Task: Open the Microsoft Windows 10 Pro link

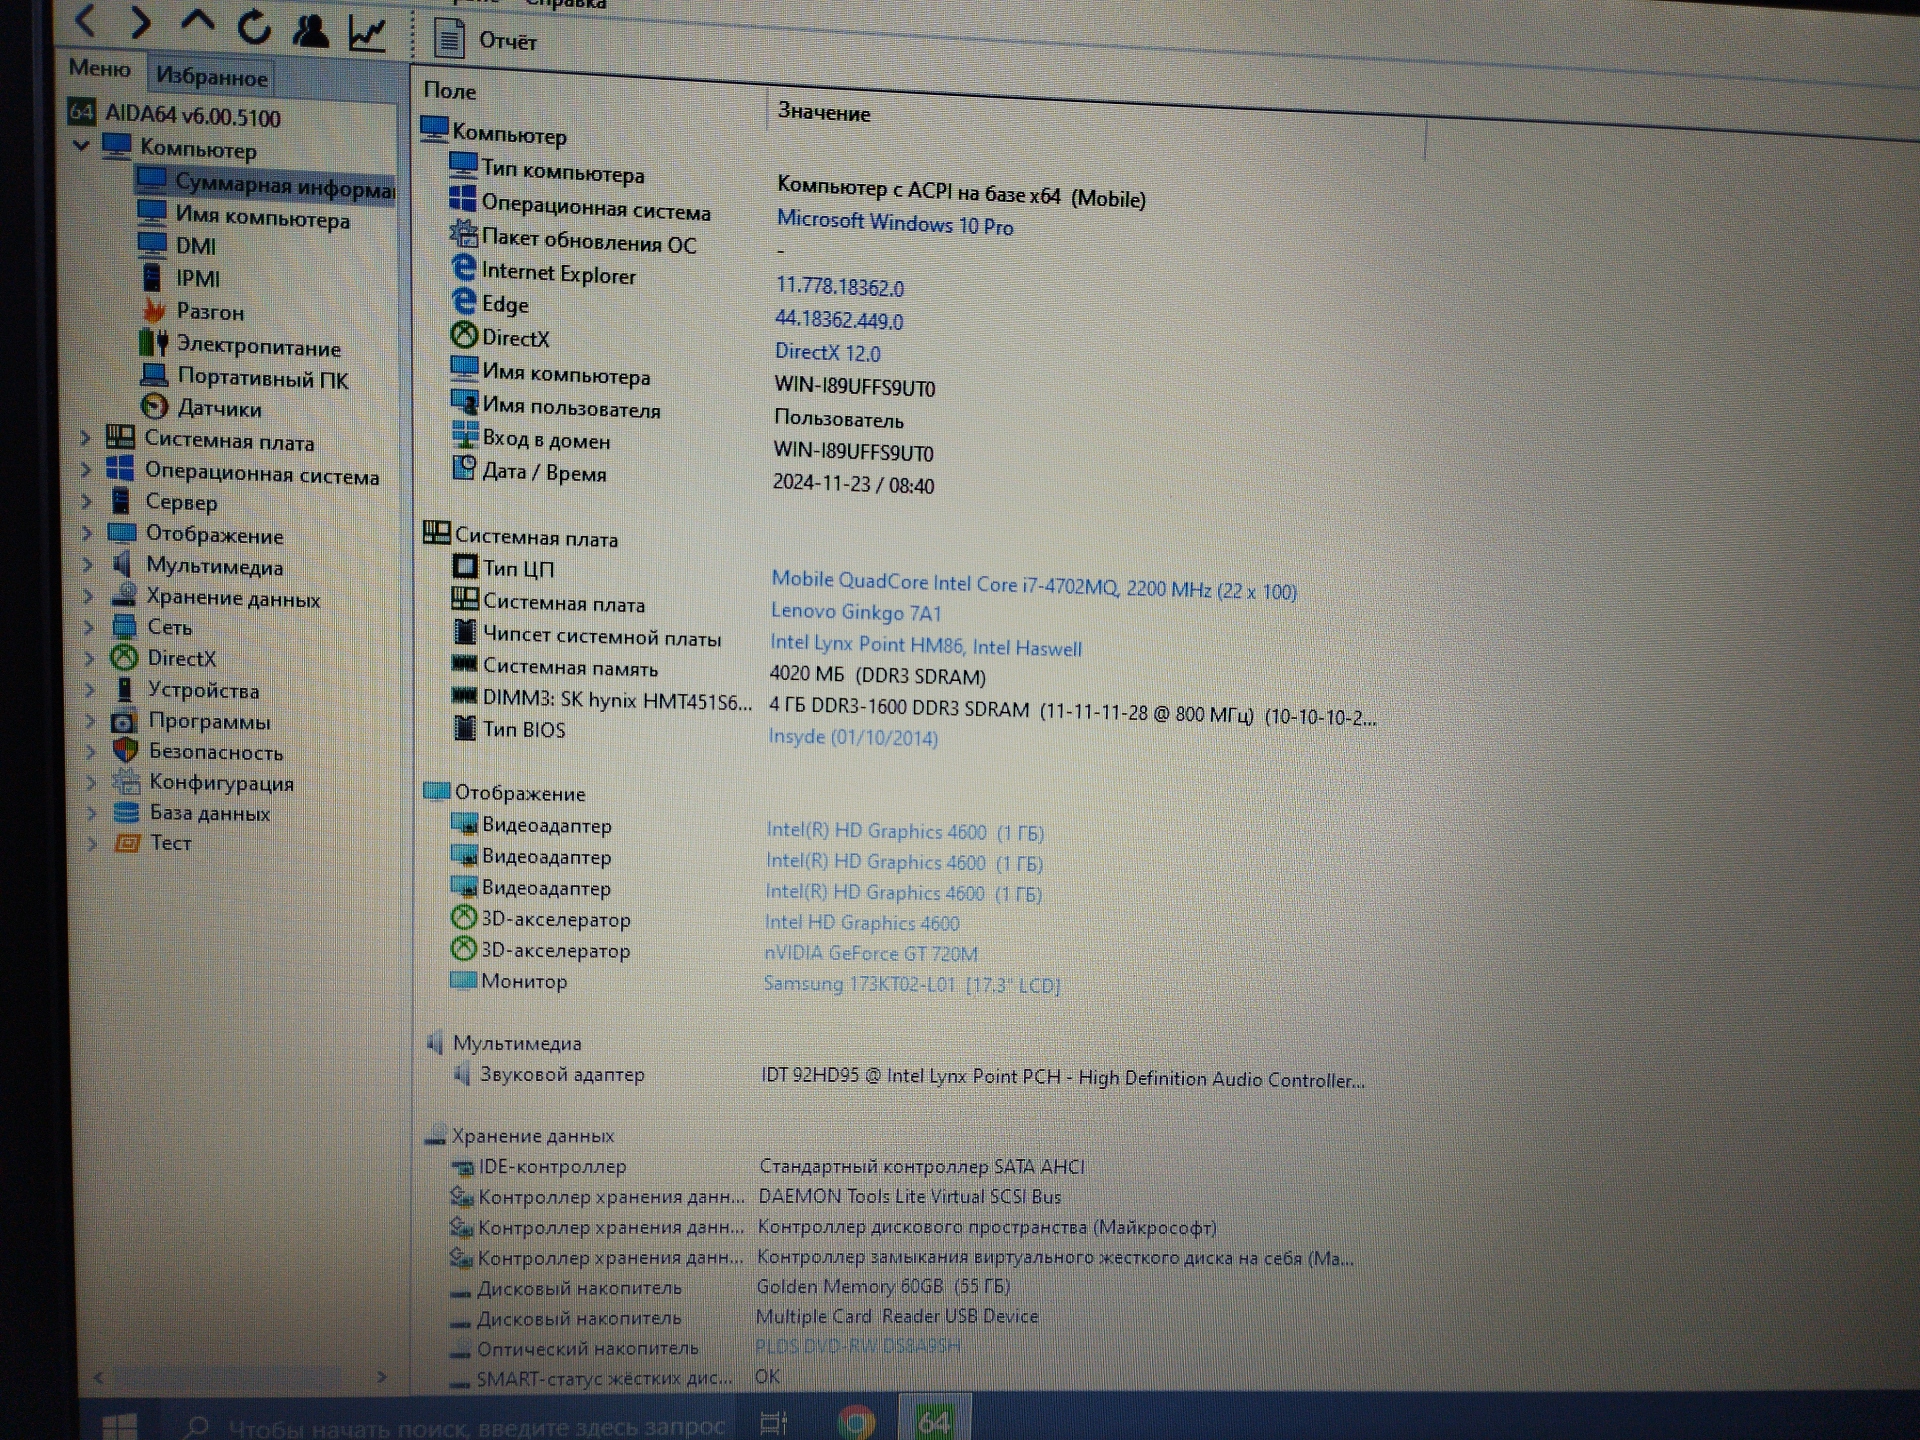Action: (x=895, y=222)
